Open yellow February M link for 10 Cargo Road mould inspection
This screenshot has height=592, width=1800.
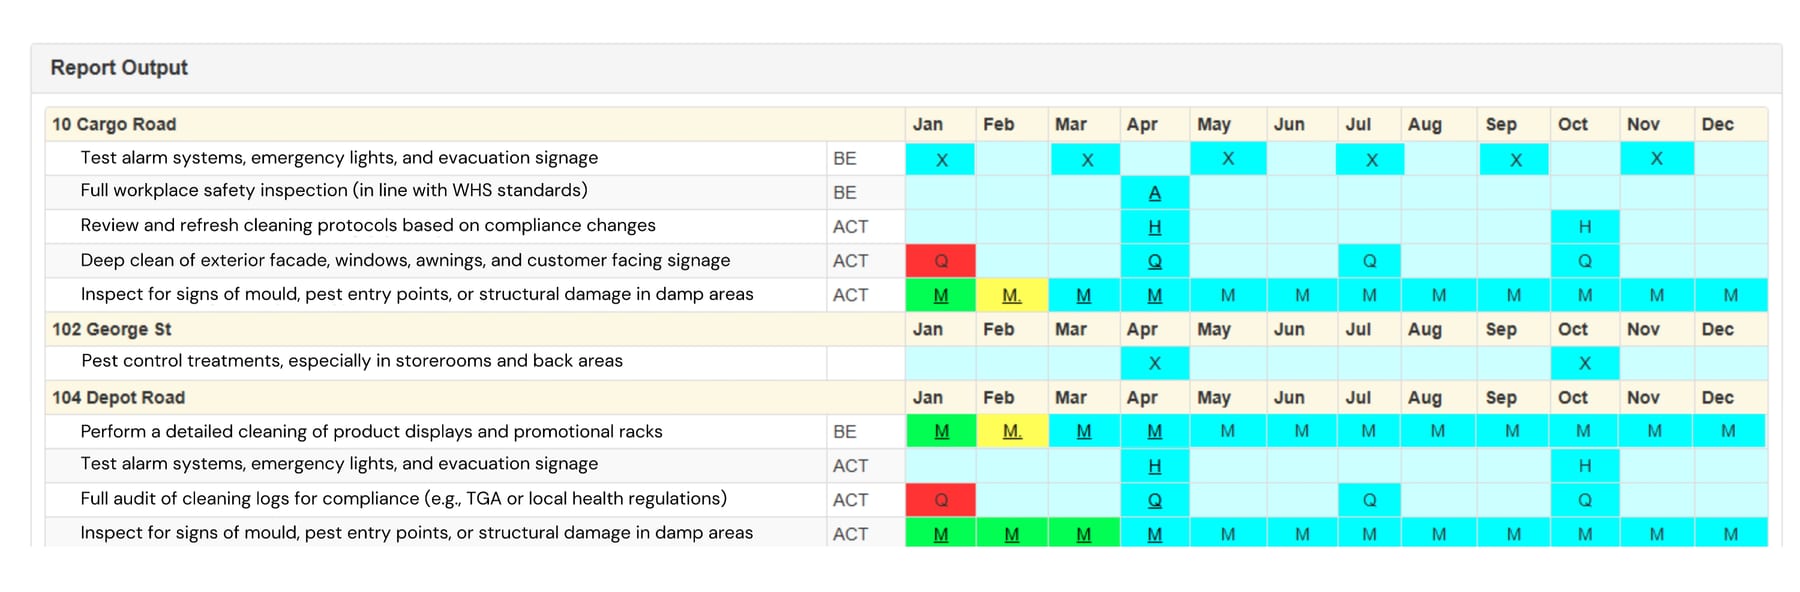click(x=1012, y=295)
